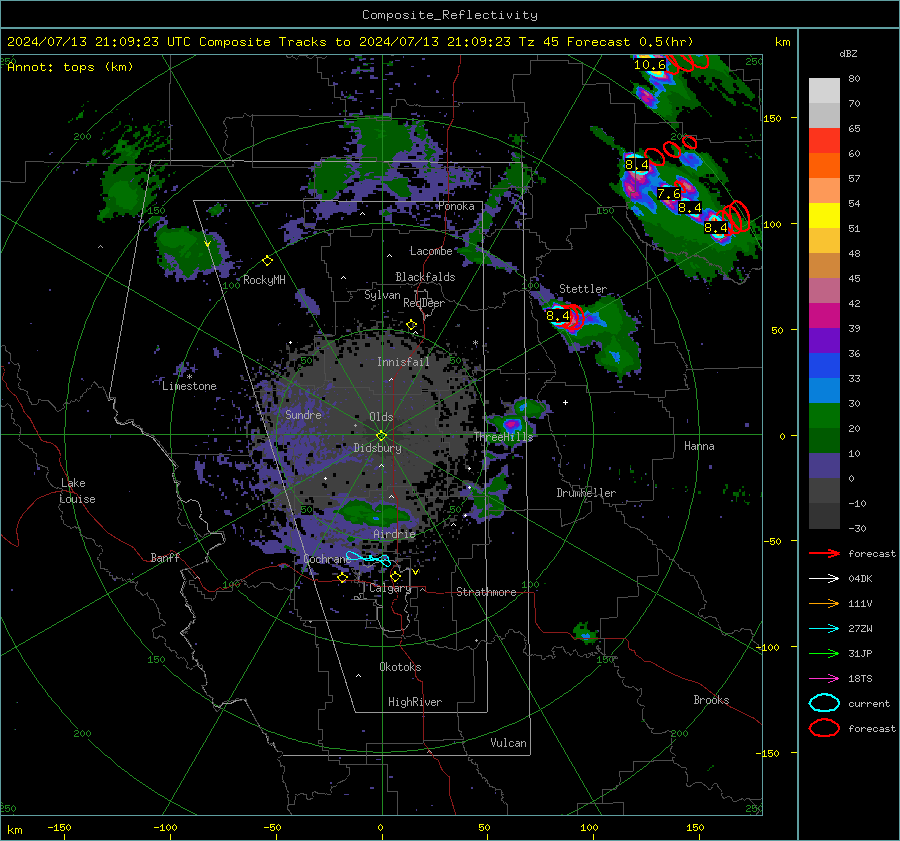This screenshot has height=841, width=900.
Task: Click the 10.6 storm top label
Action: pyautogui.click(x=649, y=65)
